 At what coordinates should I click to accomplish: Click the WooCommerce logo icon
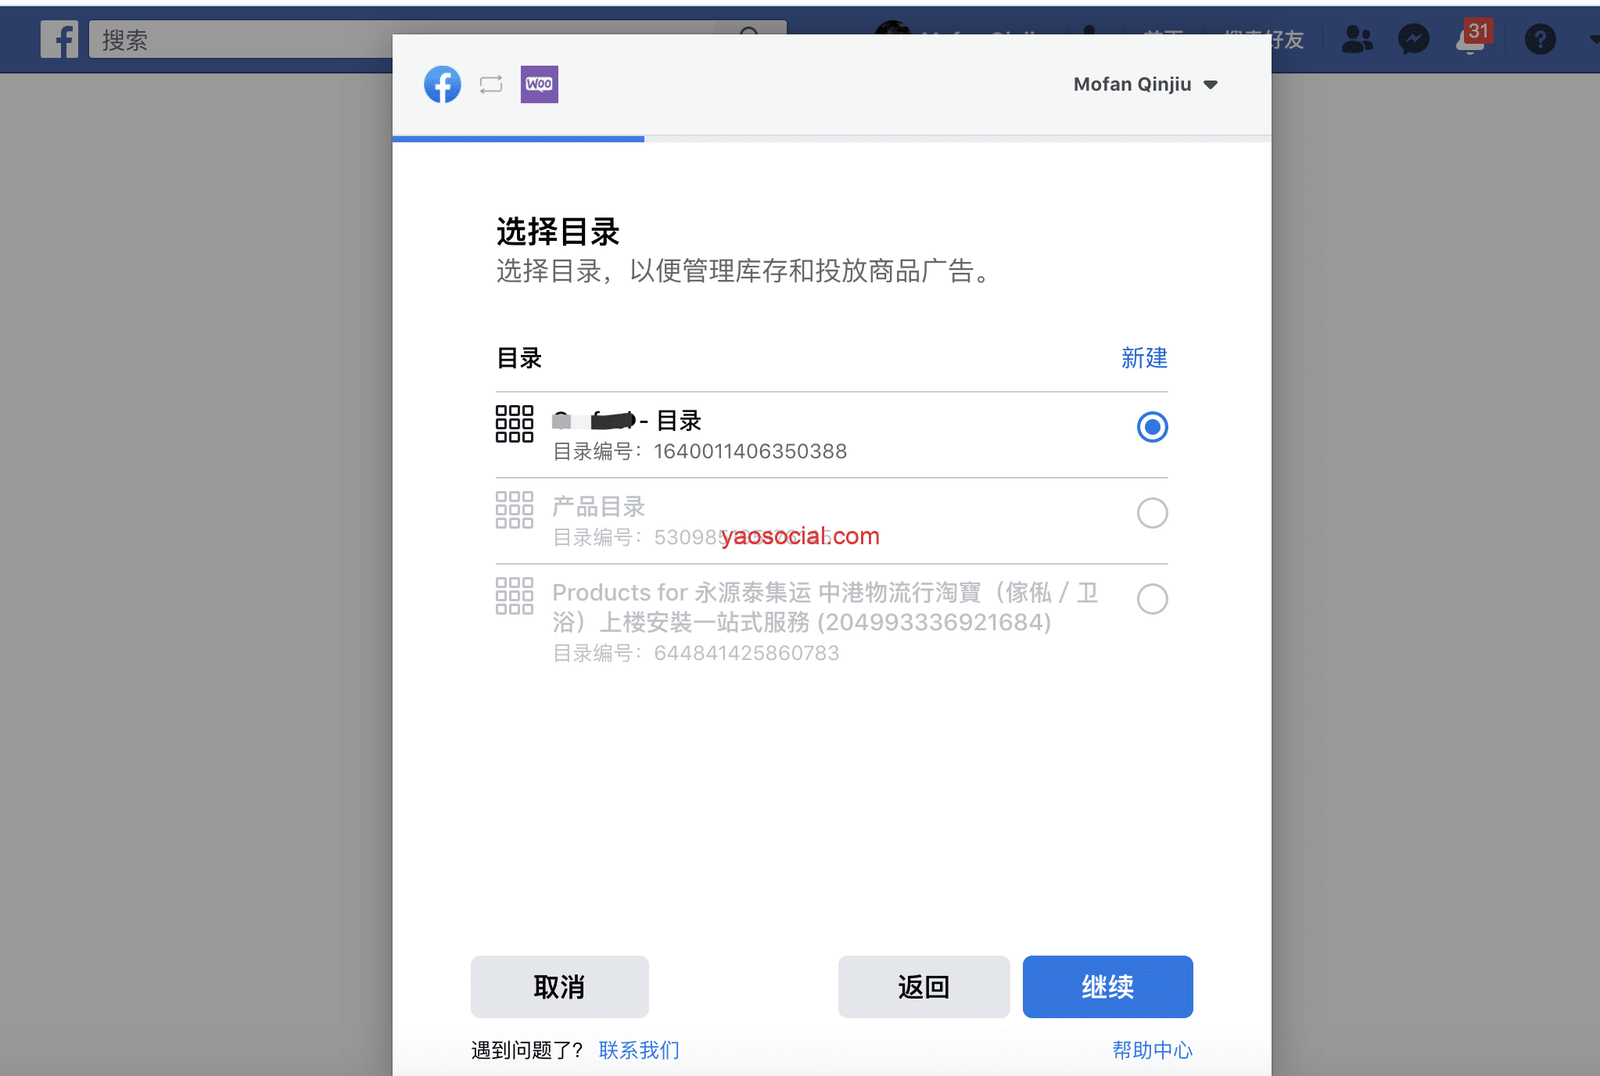pos(539,85)
